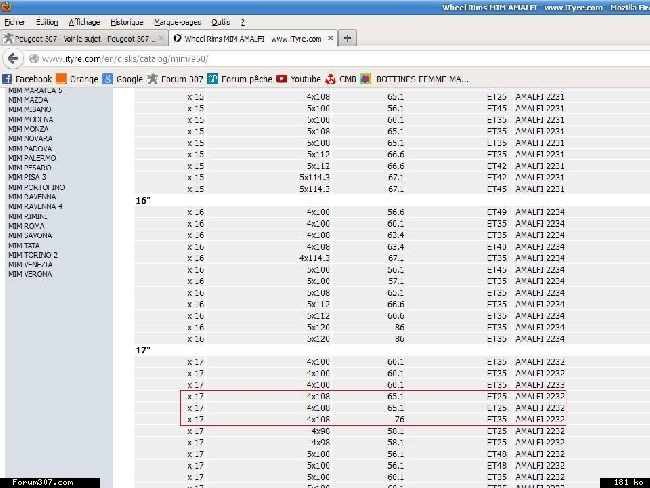
Task: Close the Wheel Rims MIM AMALFI tab
Action: (330, 38)
